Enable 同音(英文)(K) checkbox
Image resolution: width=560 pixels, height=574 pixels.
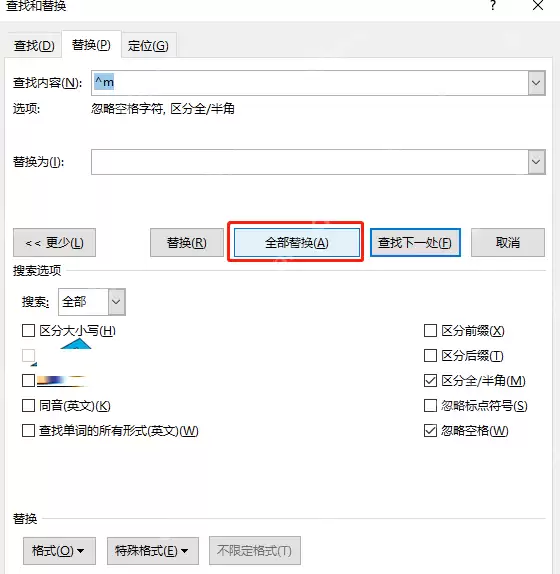(29, 406)
